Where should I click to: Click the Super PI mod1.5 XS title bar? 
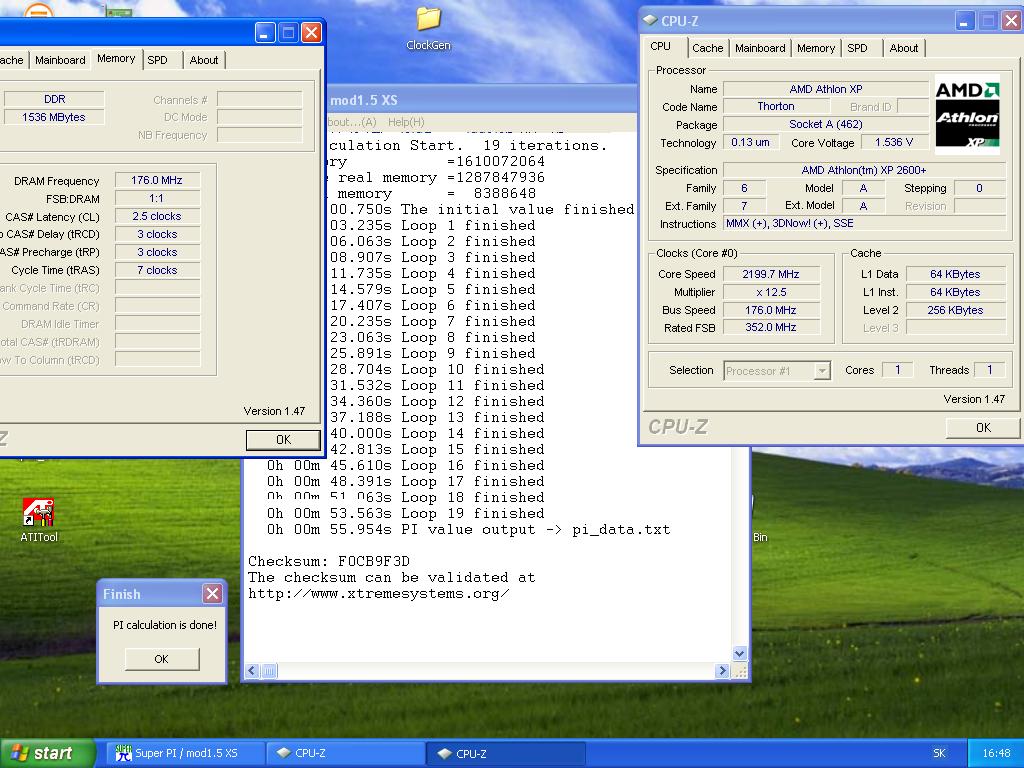[x=482, y=100]
